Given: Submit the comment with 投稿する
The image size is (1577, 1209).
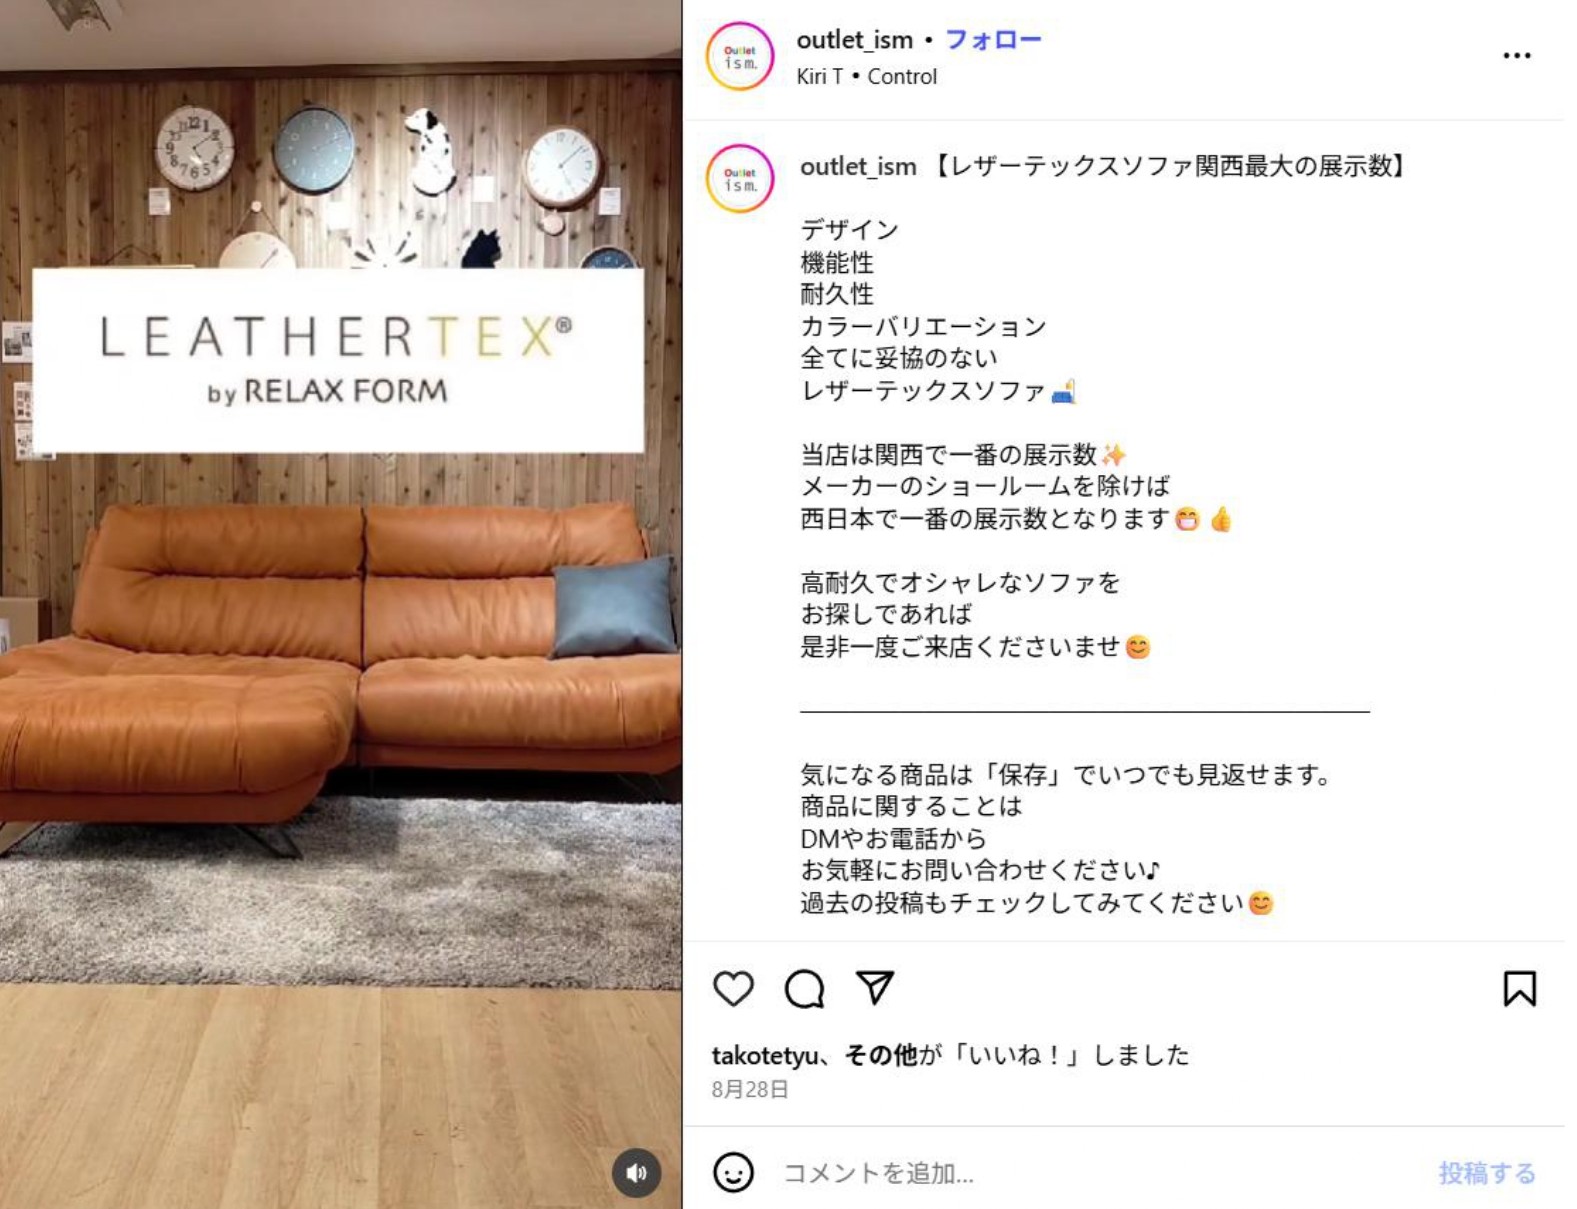Looking at the screenshot, I should click(x=1487, y=1172).
